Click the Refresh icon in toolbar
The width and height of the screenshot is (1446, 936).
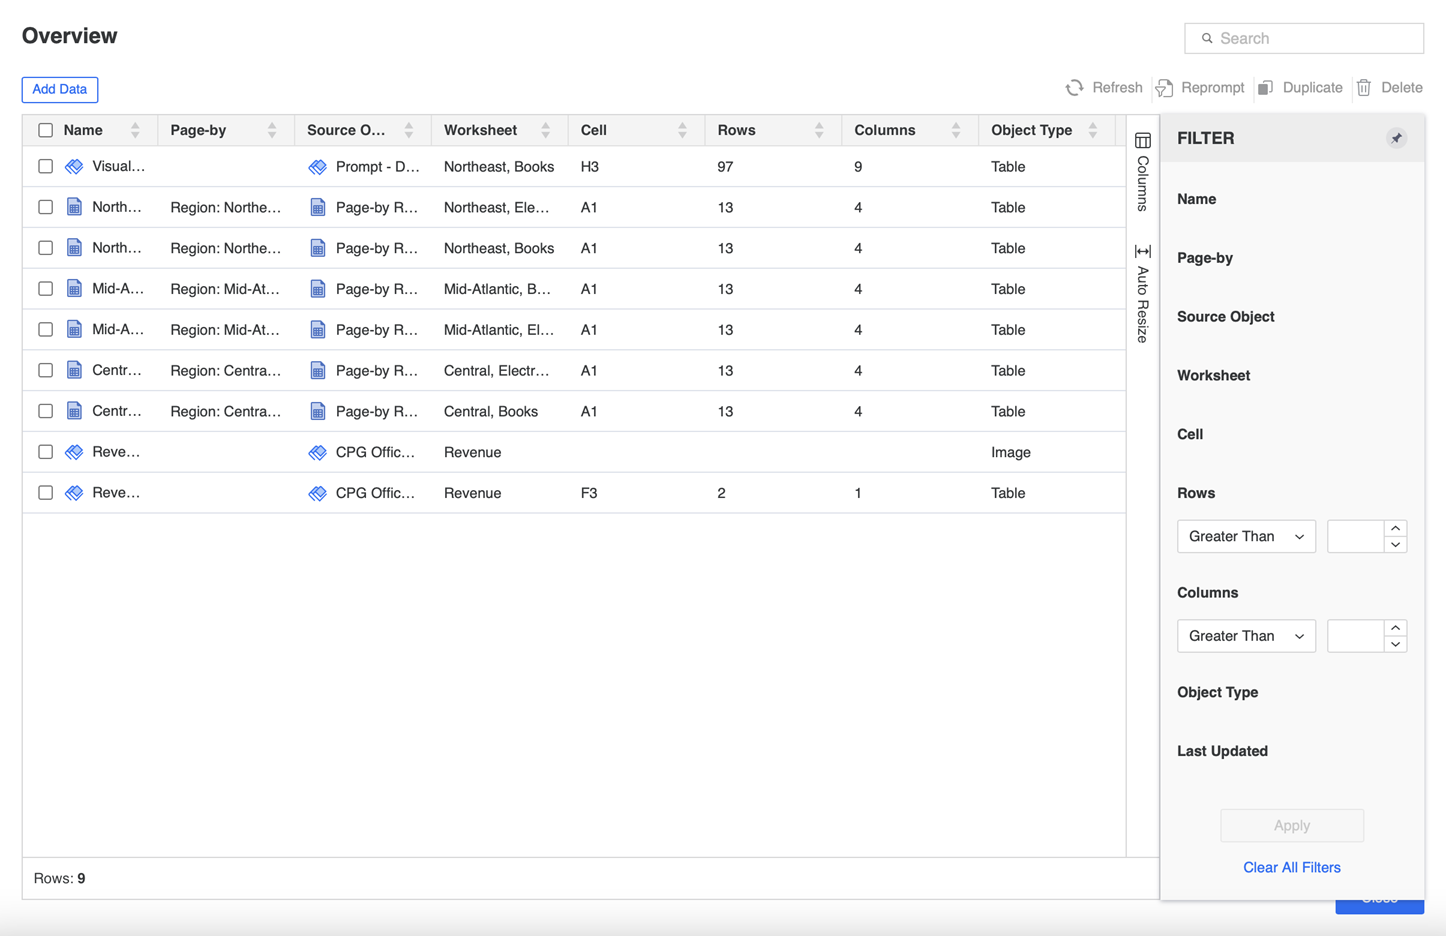tap(1075, 88)
